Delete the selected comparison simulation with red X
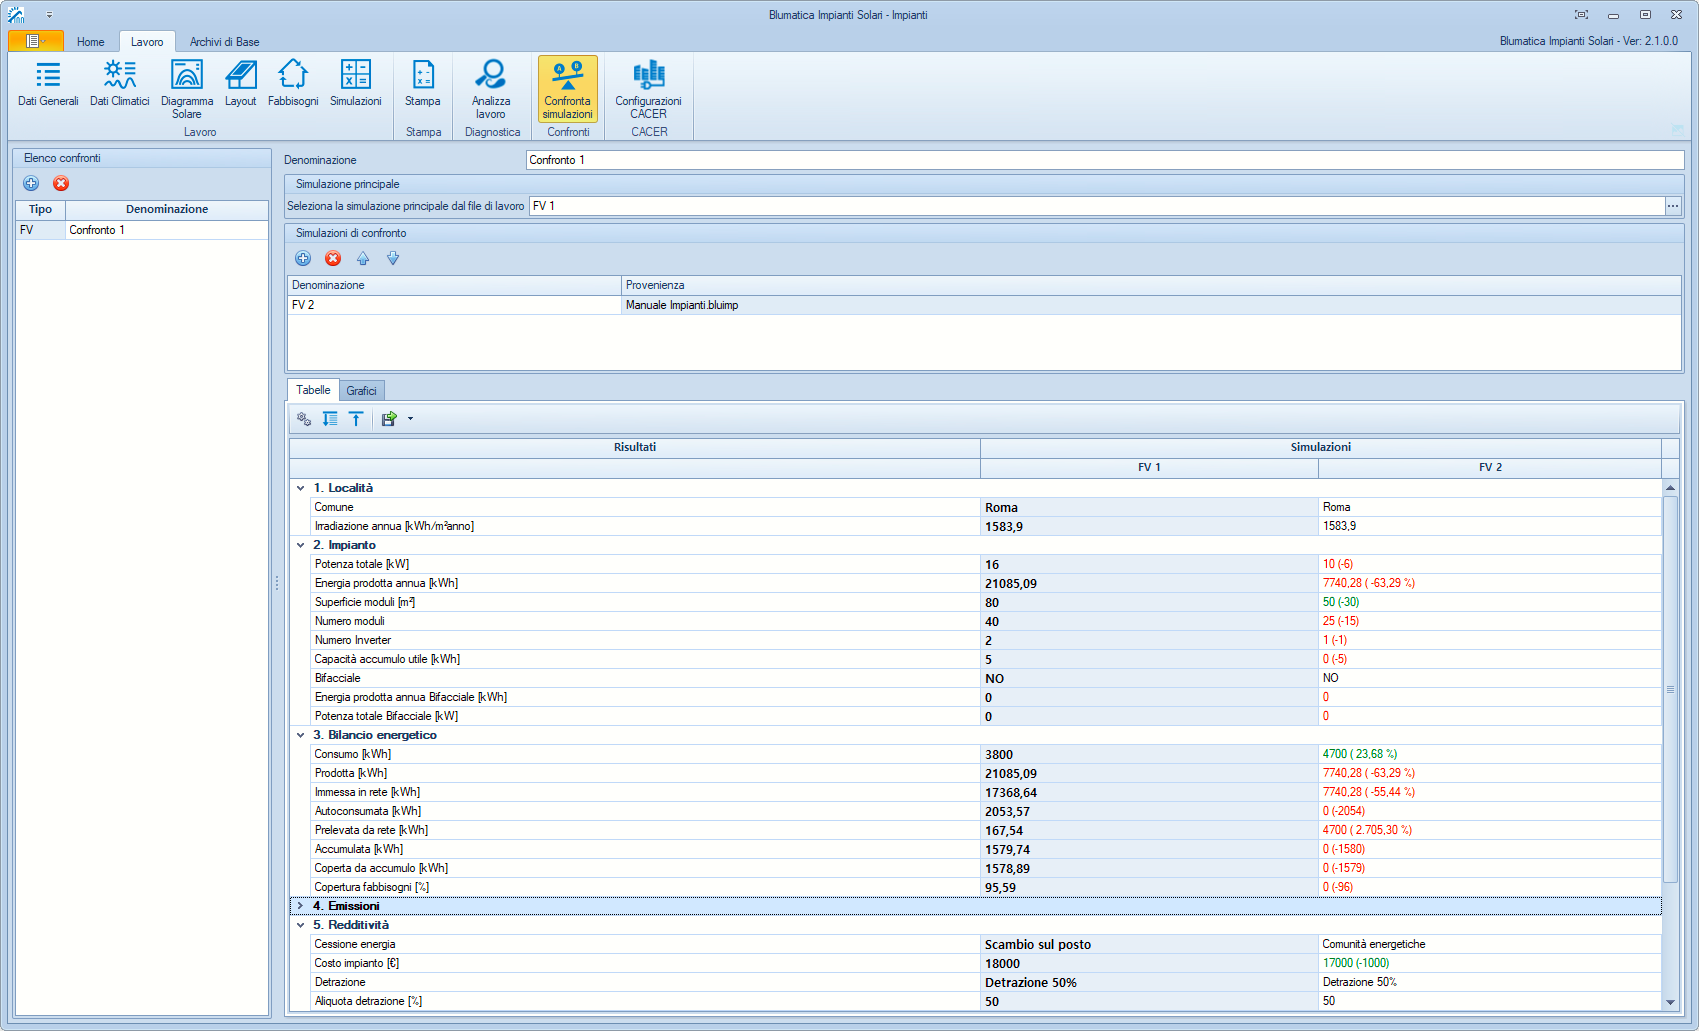Screen dimensions: 1699x1031 [x=333, y=258]
